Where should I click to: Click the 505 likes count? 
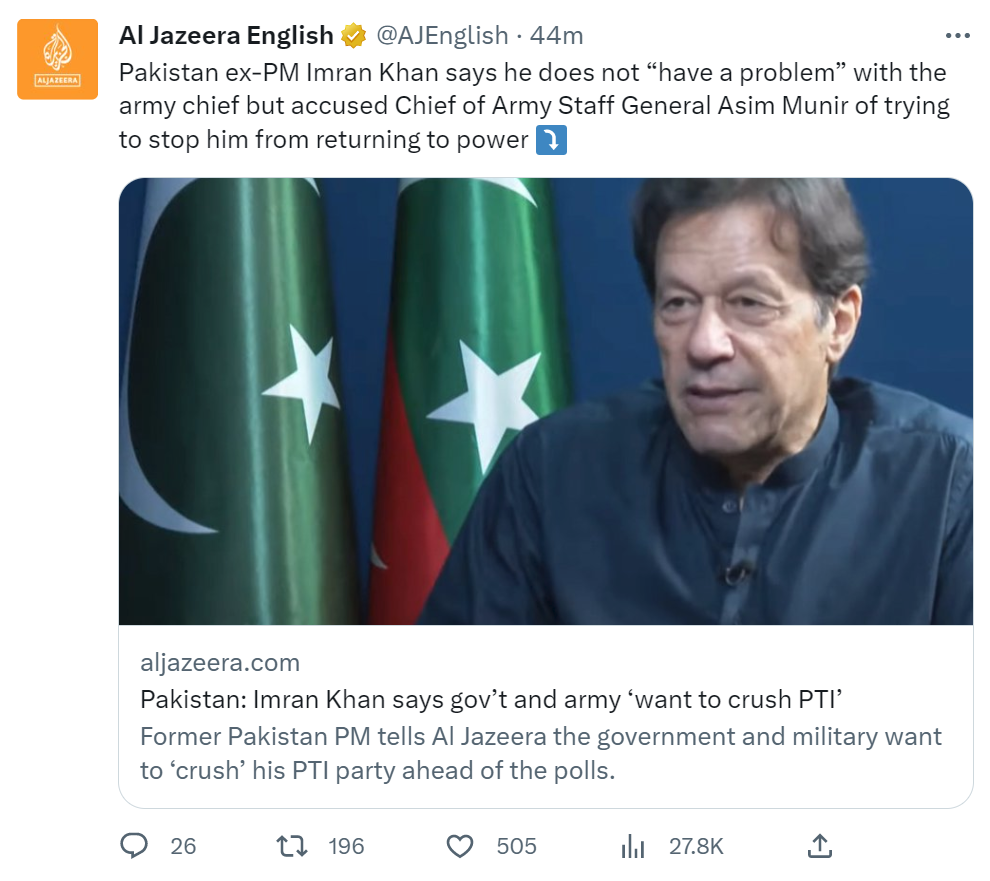[516, 846]
